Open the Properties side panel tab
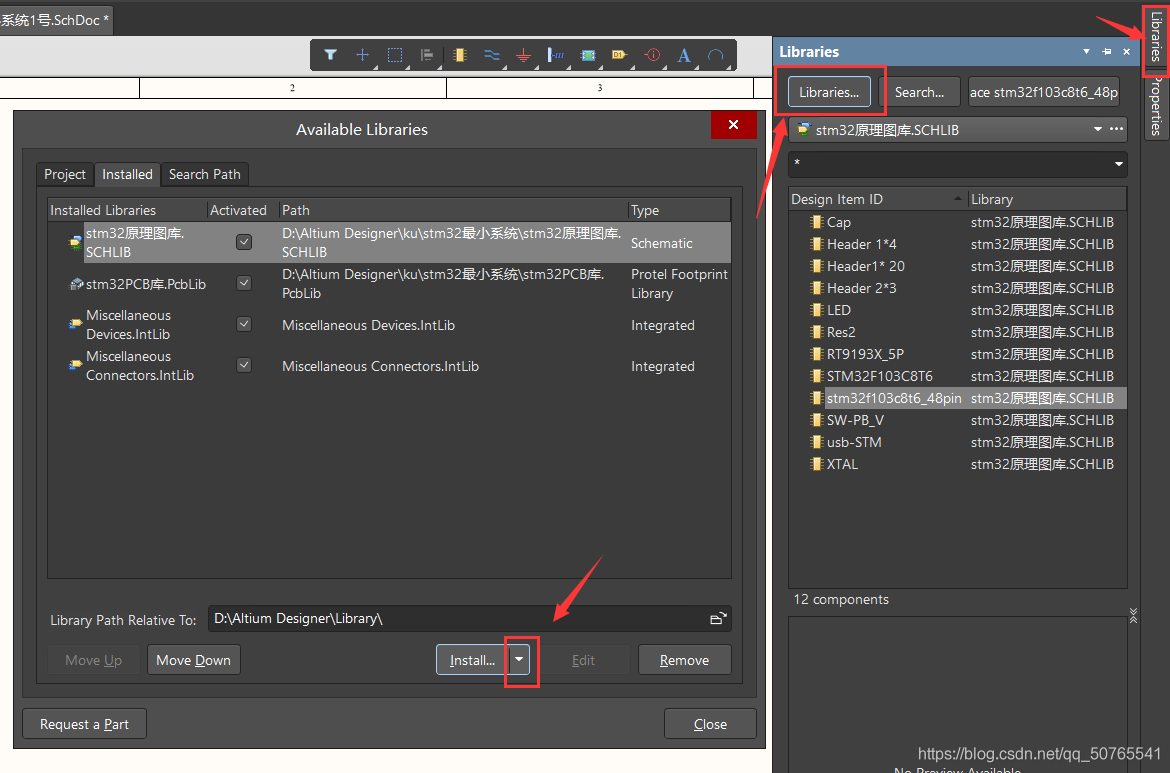 point(1155,106)
